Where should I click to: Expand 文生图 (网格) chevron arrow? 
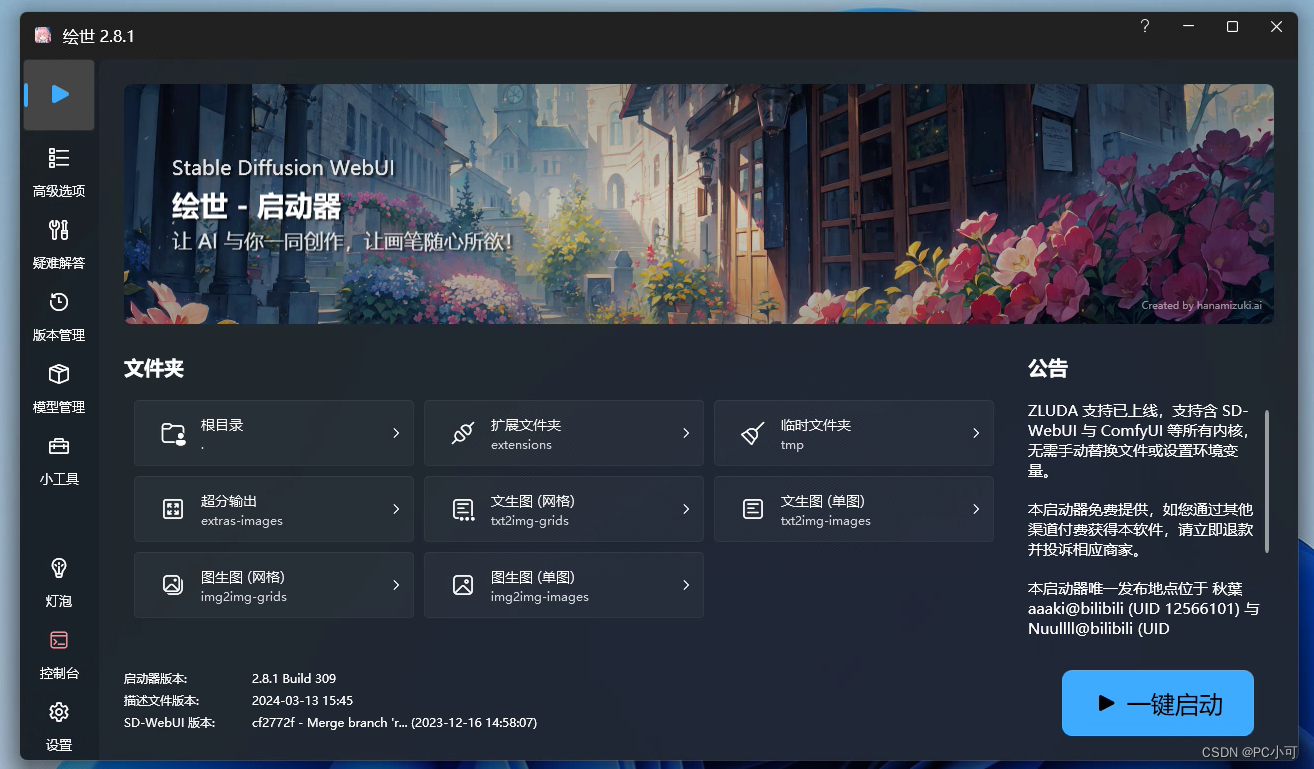click(x=686, y=509)
